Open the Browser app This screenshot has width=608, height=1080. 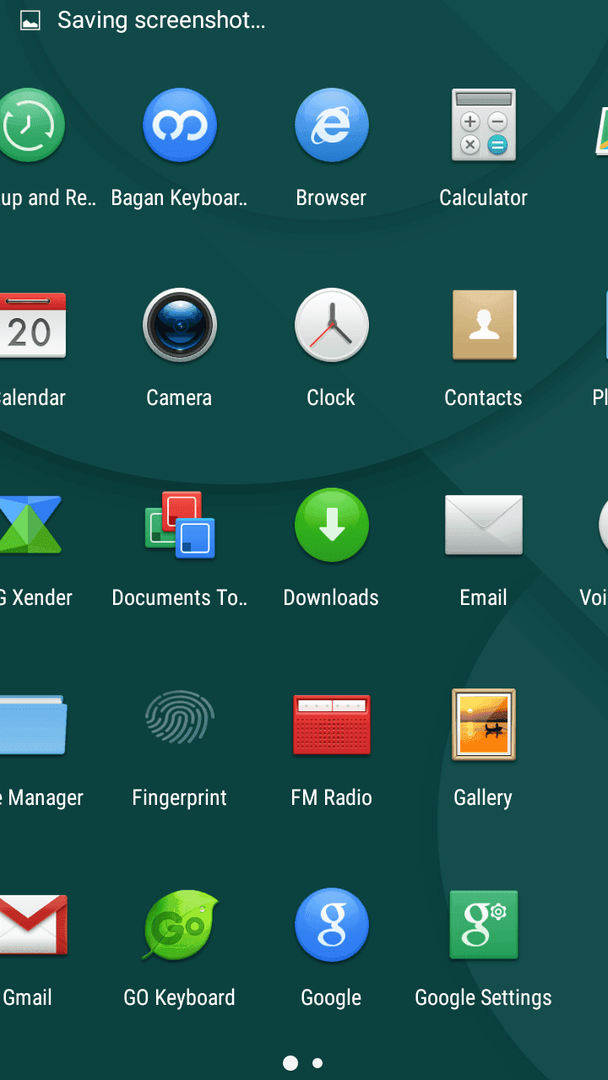(331, 125)
